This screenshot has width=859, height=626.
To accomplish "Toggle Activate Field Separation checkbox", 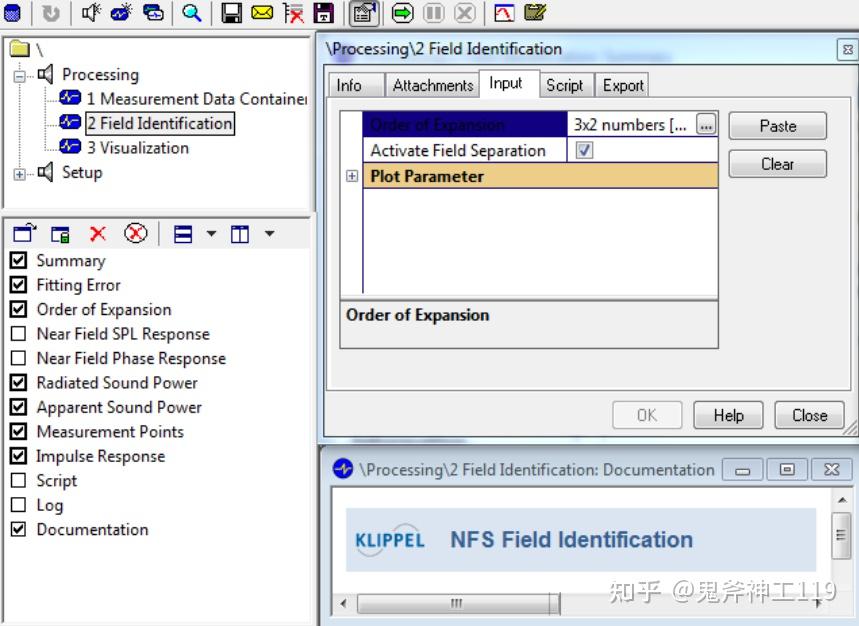I will tap(584, 150).
